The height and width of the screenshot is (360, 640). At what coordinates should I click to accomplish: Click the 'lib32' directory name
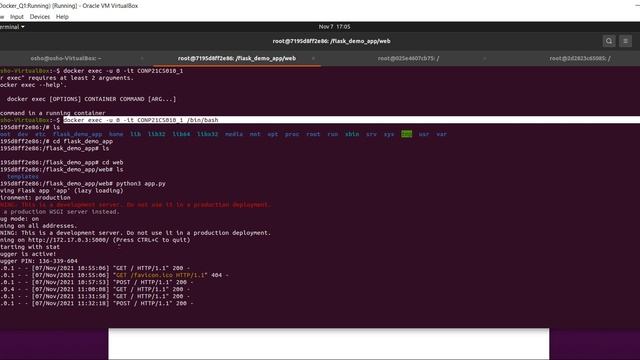coord(156,134)
